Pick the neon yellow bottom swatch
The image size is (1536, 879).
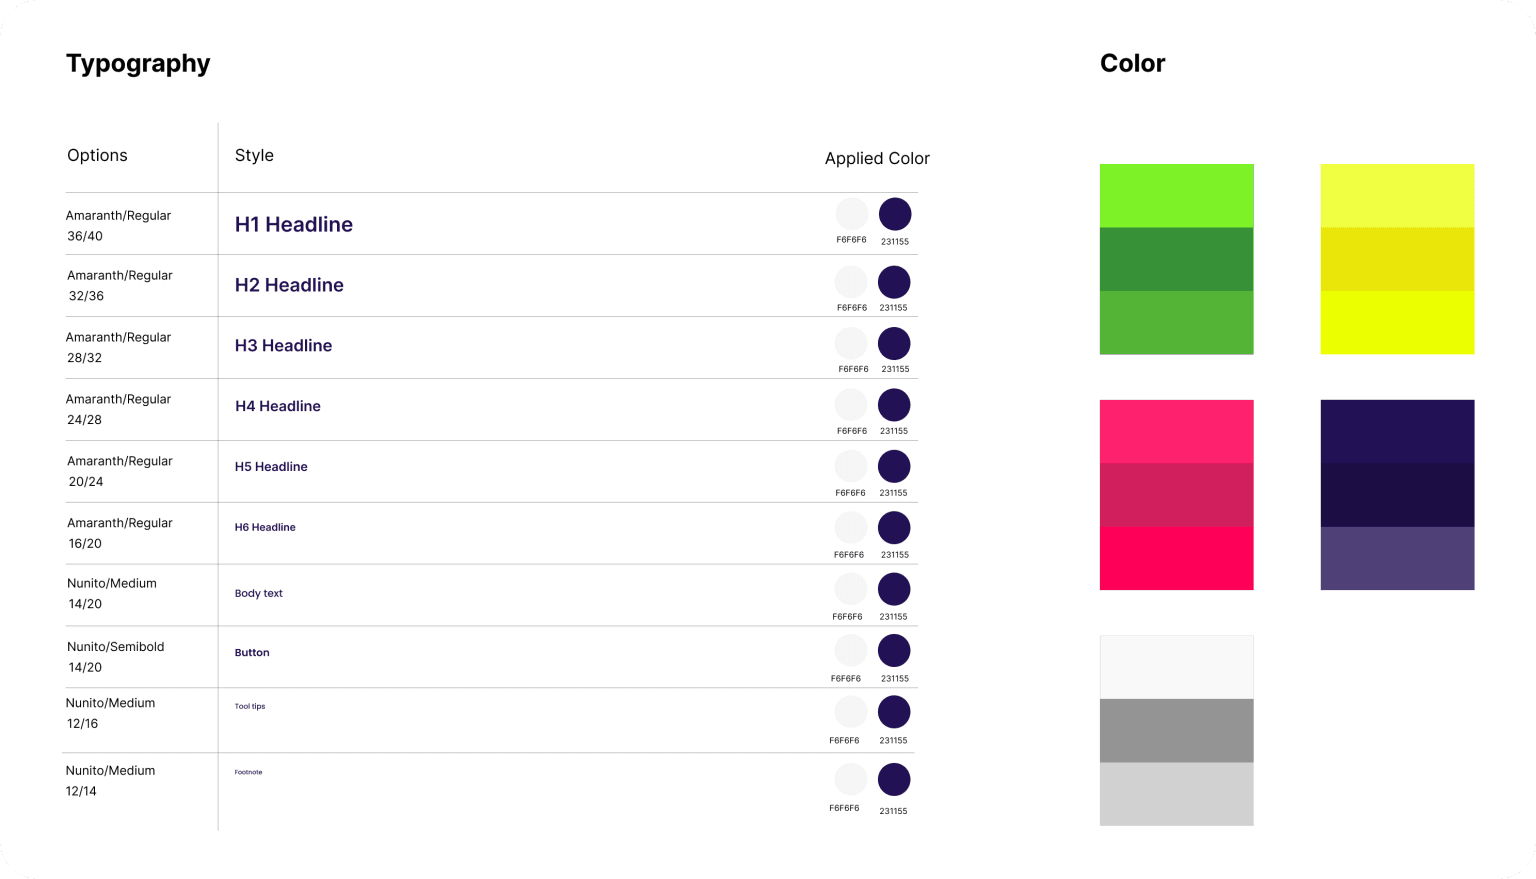(x=1397, y=322)
